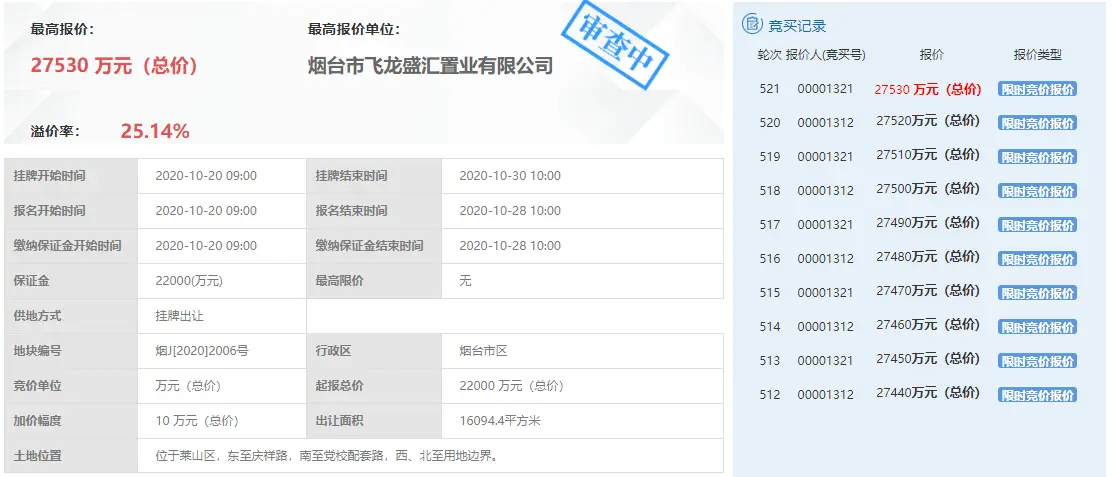1113x477 pixels.
Task: Click the 最高限价 value 无
Action: pos(466,281)
